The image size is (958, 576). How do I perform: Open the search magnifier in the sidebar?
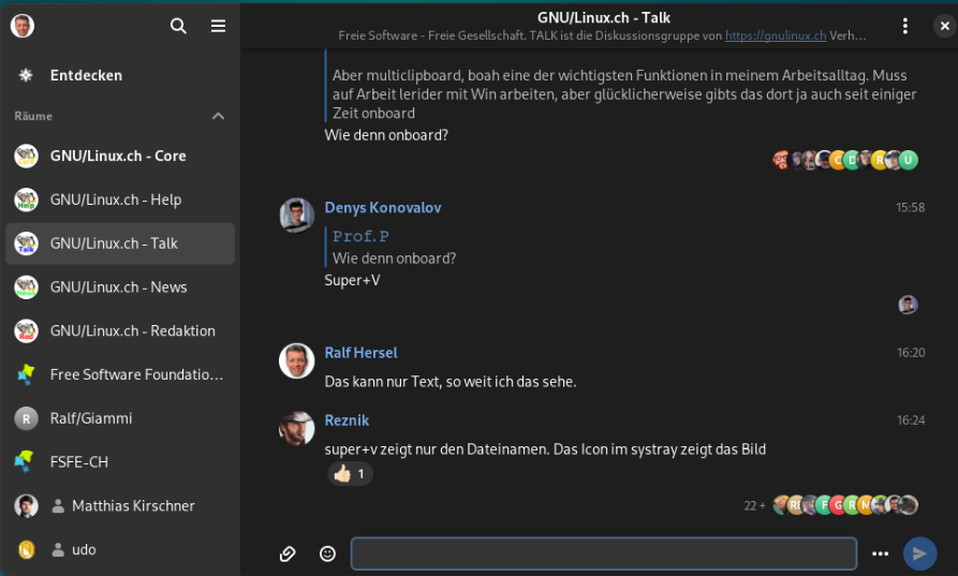tap(178, 26)
